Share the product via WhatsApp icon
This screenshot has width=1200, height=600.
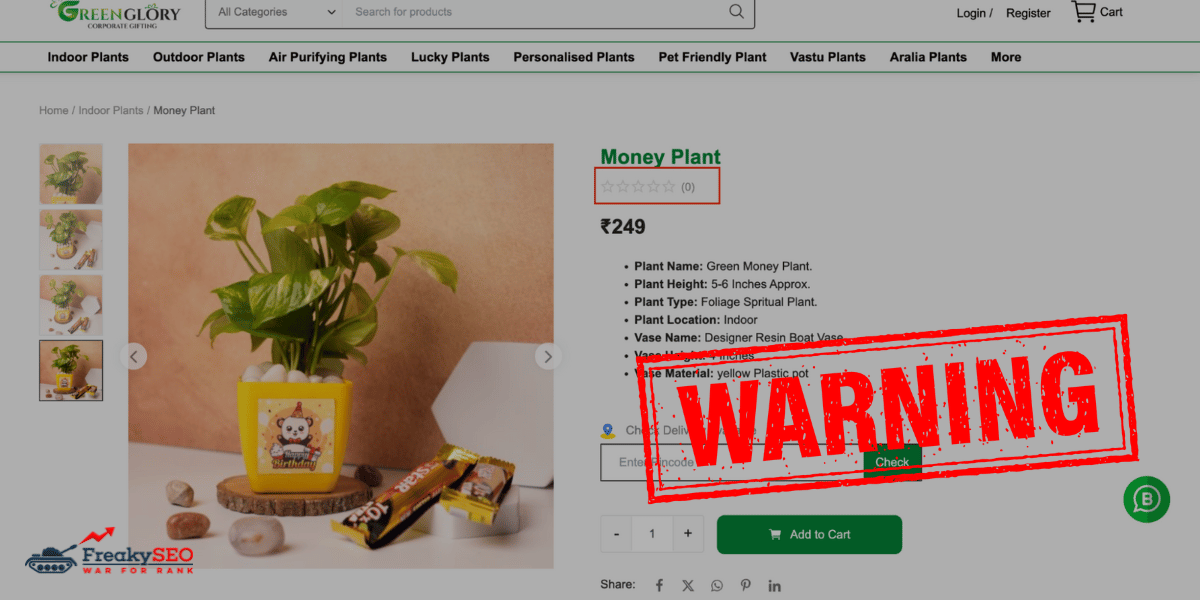(x=717, y=586)
